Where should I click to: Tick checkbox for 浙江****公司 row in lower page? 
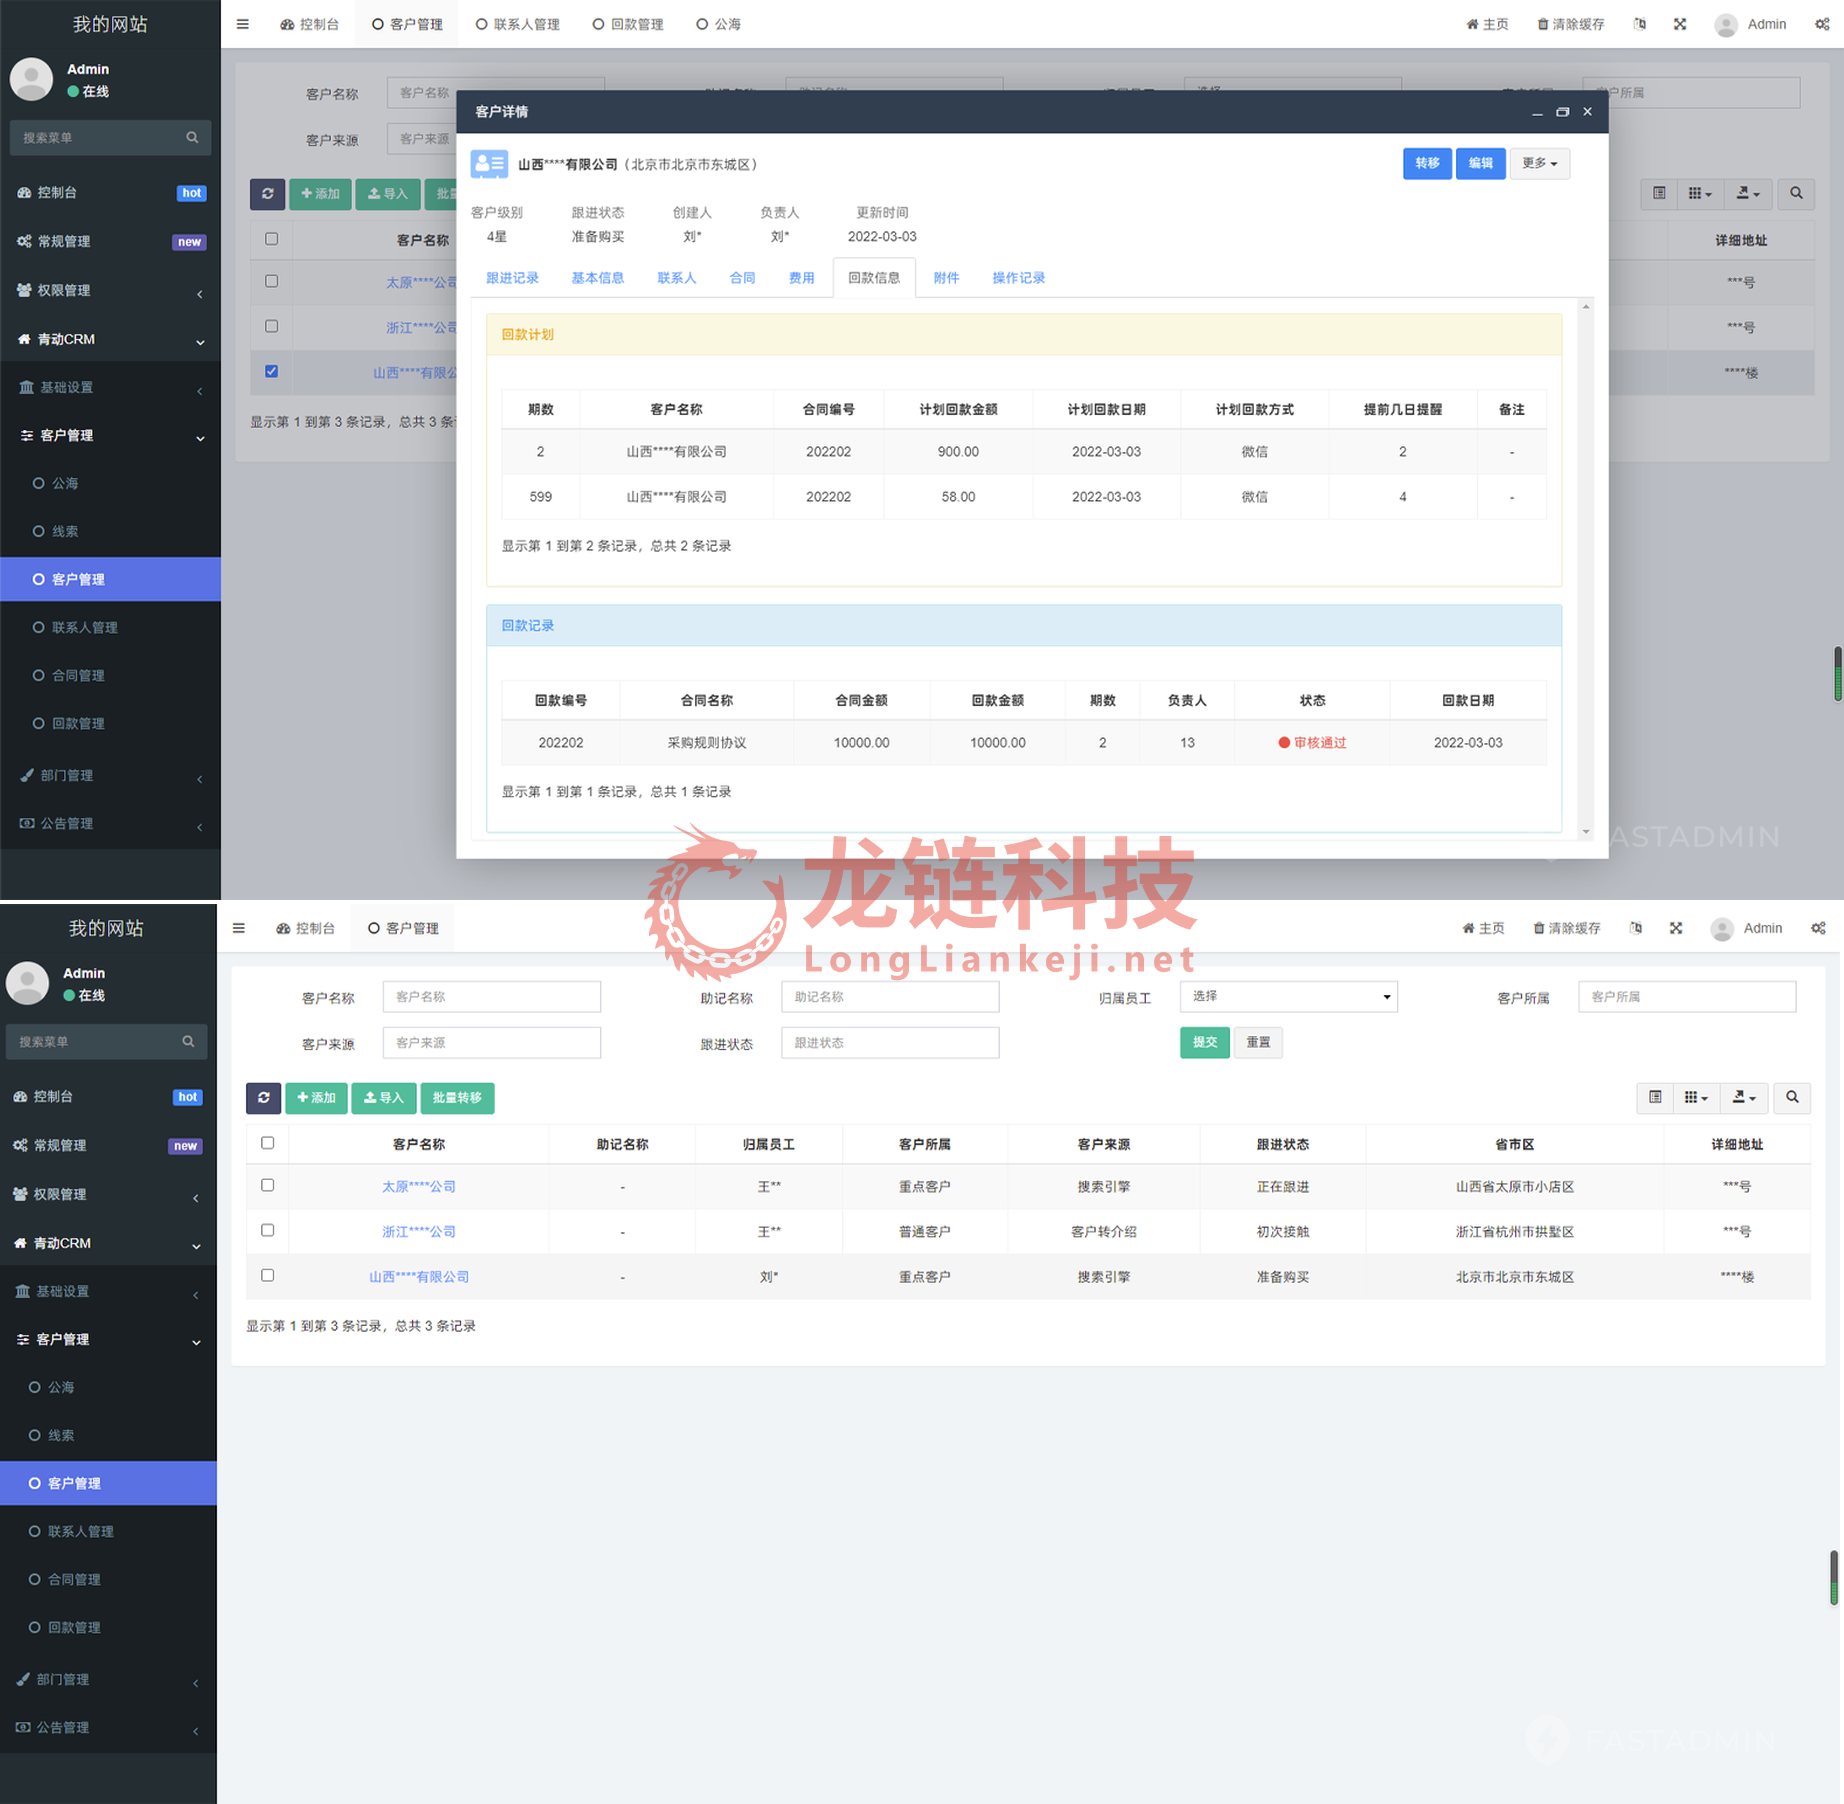267,1230
